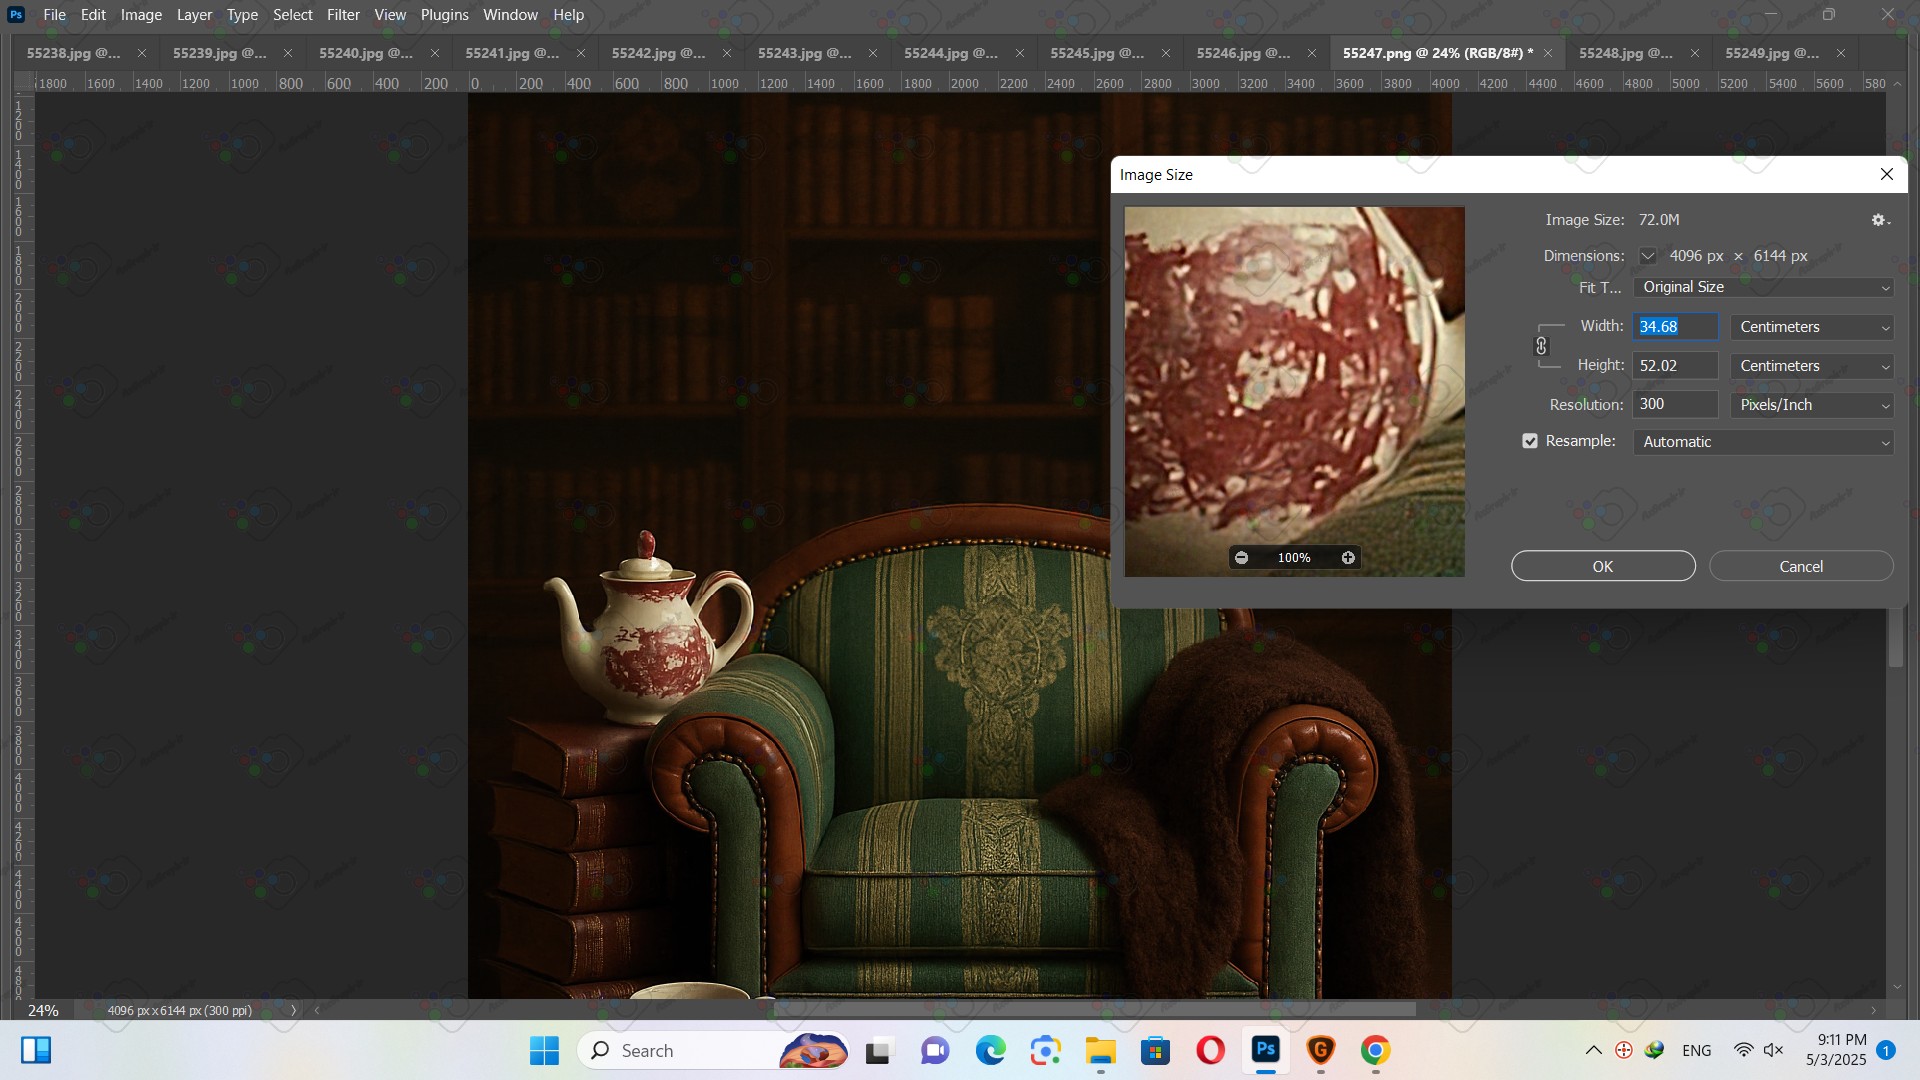Open the Select menu

(293, 15)
